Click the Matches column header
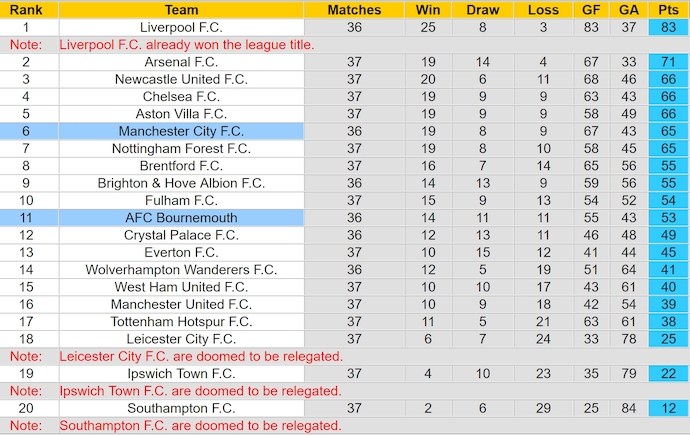The image size is (690, 435). coord(354,10)
